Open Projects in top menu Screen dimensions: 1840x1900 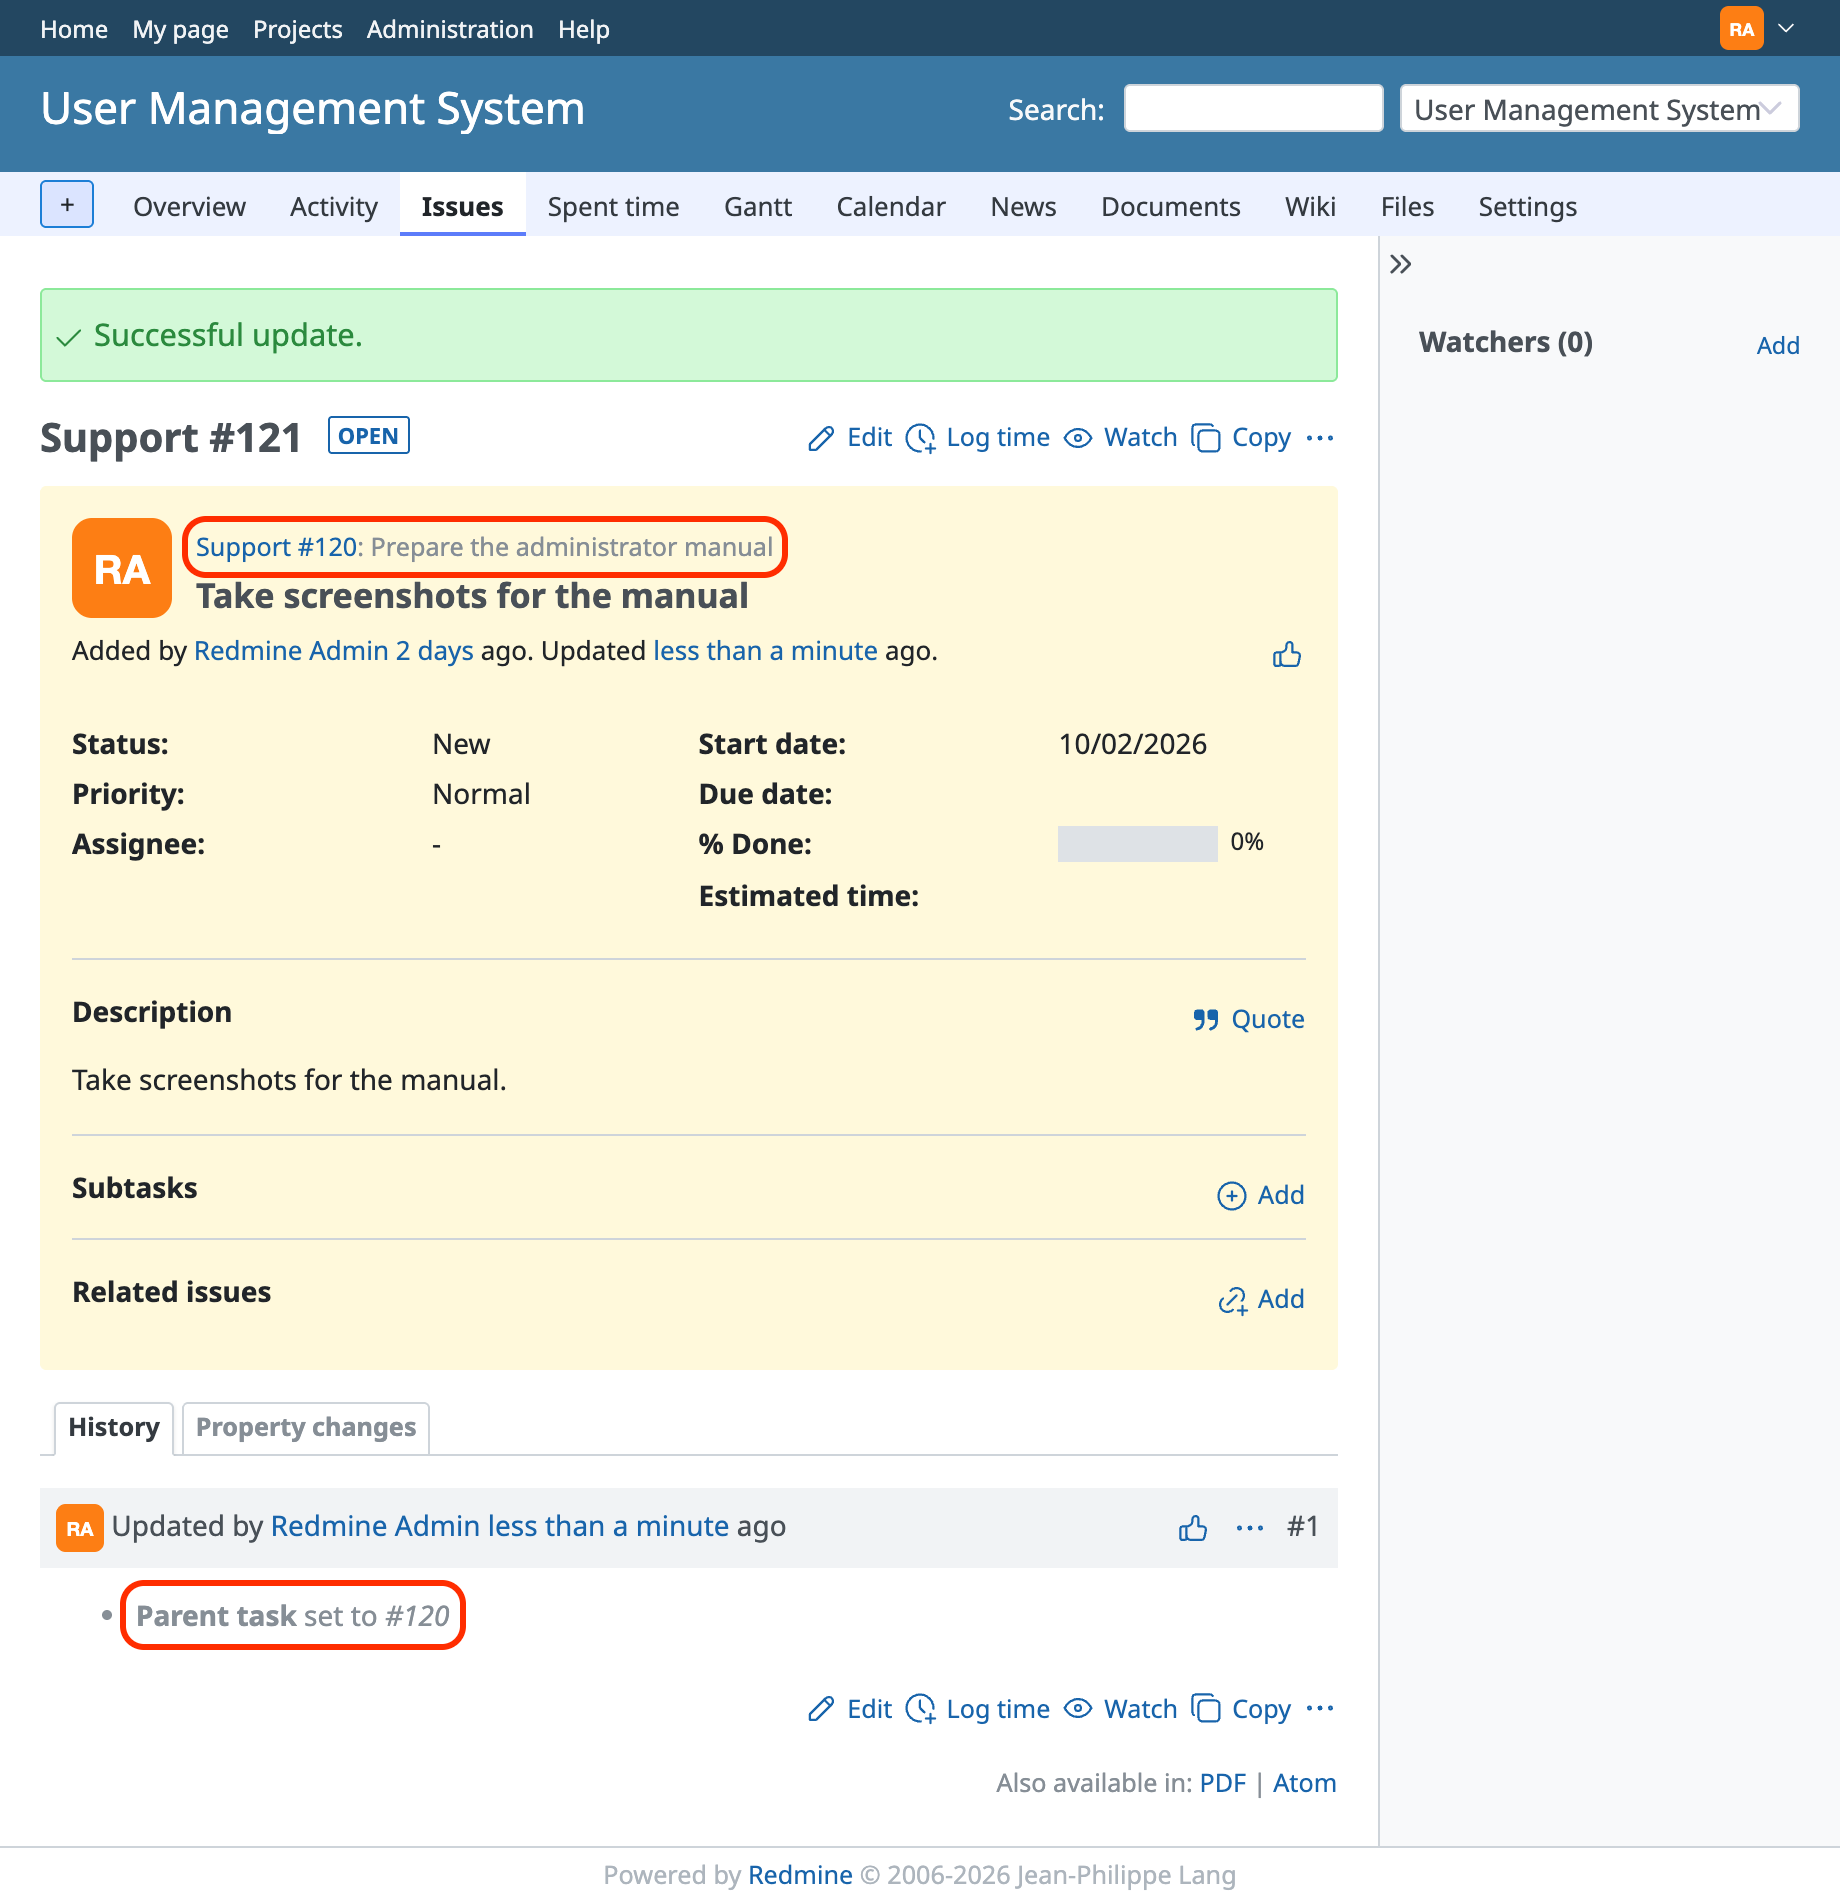click(x=297, y=29)
